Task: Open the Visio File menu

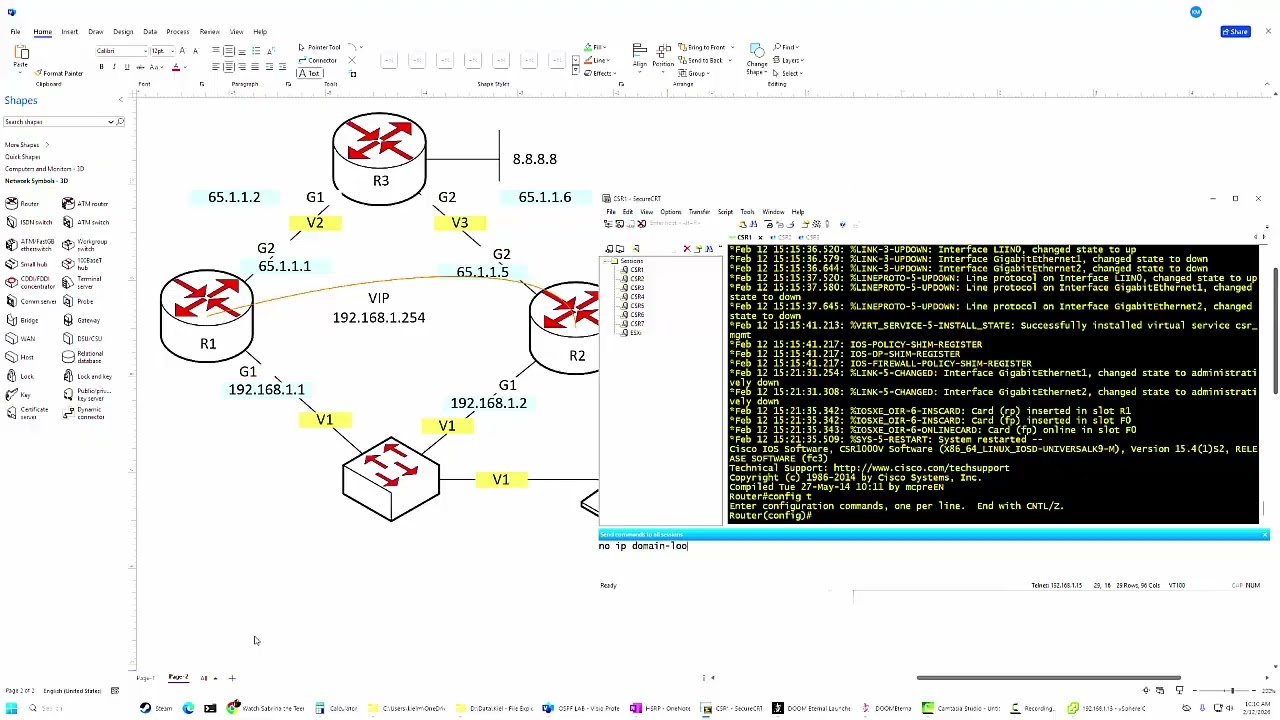Action: [x=15, y=32]
